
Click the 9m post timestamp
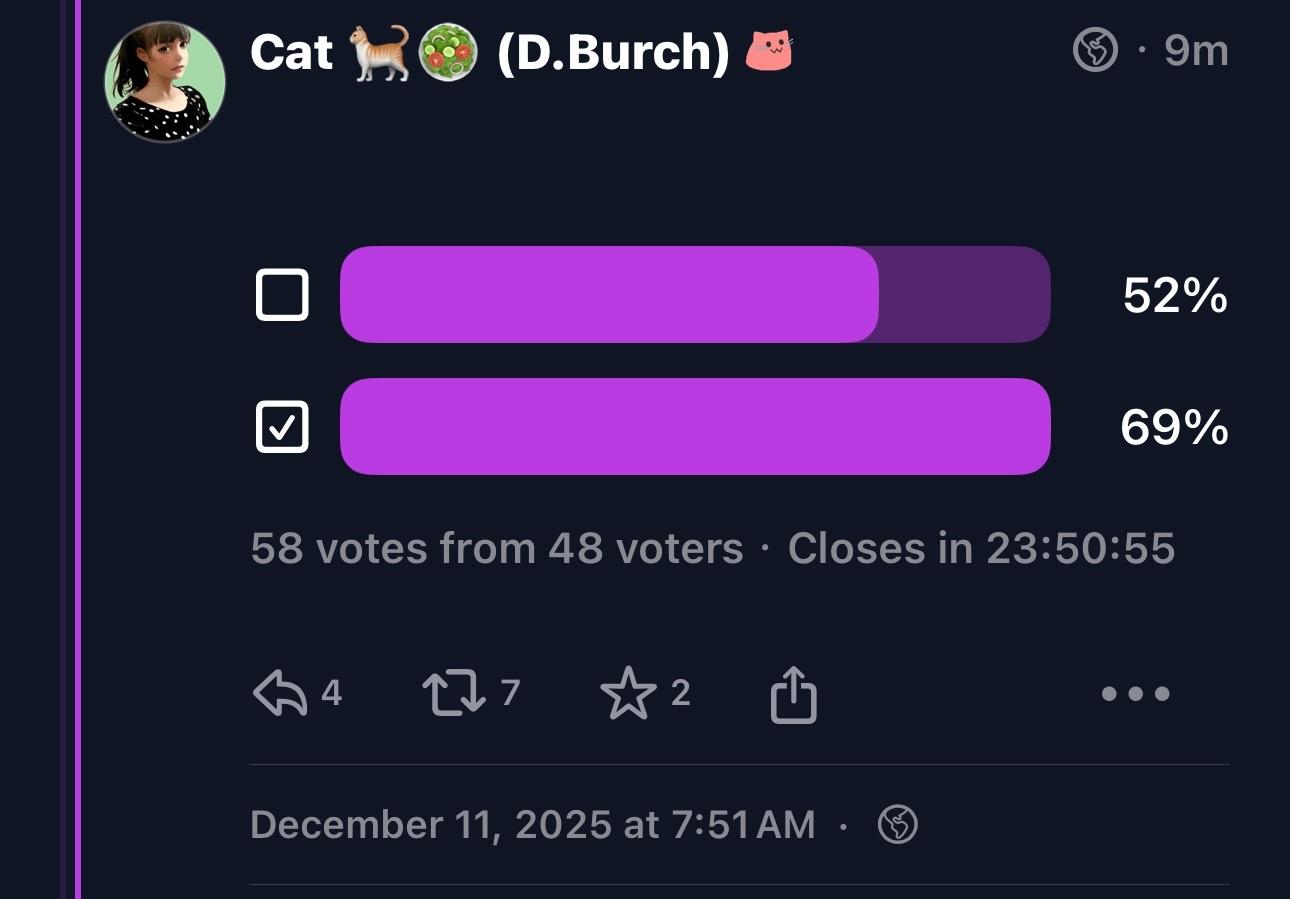point(1196,50)
